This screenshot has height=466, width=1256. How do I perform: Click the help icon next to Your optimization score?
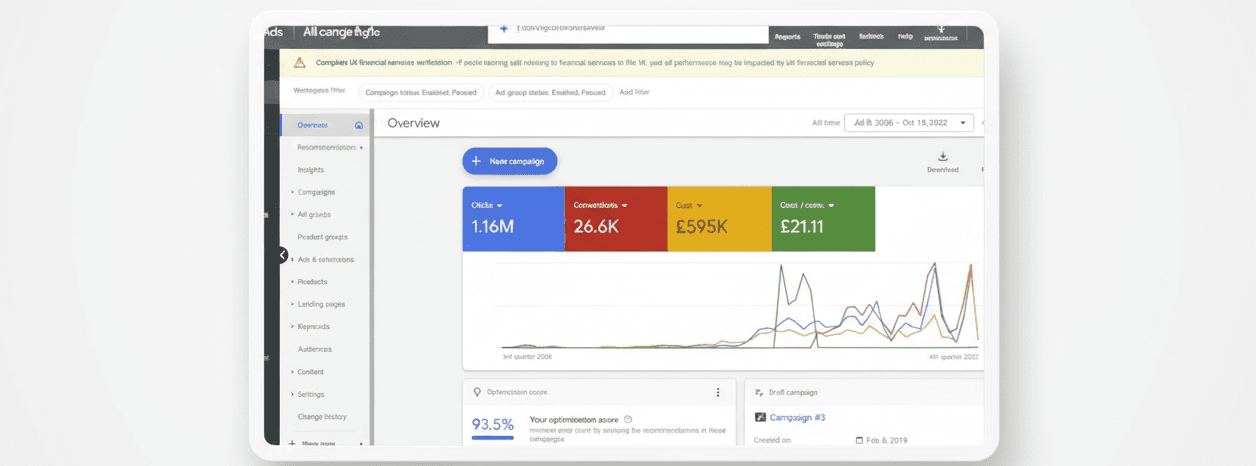click(x=628, y=419)
